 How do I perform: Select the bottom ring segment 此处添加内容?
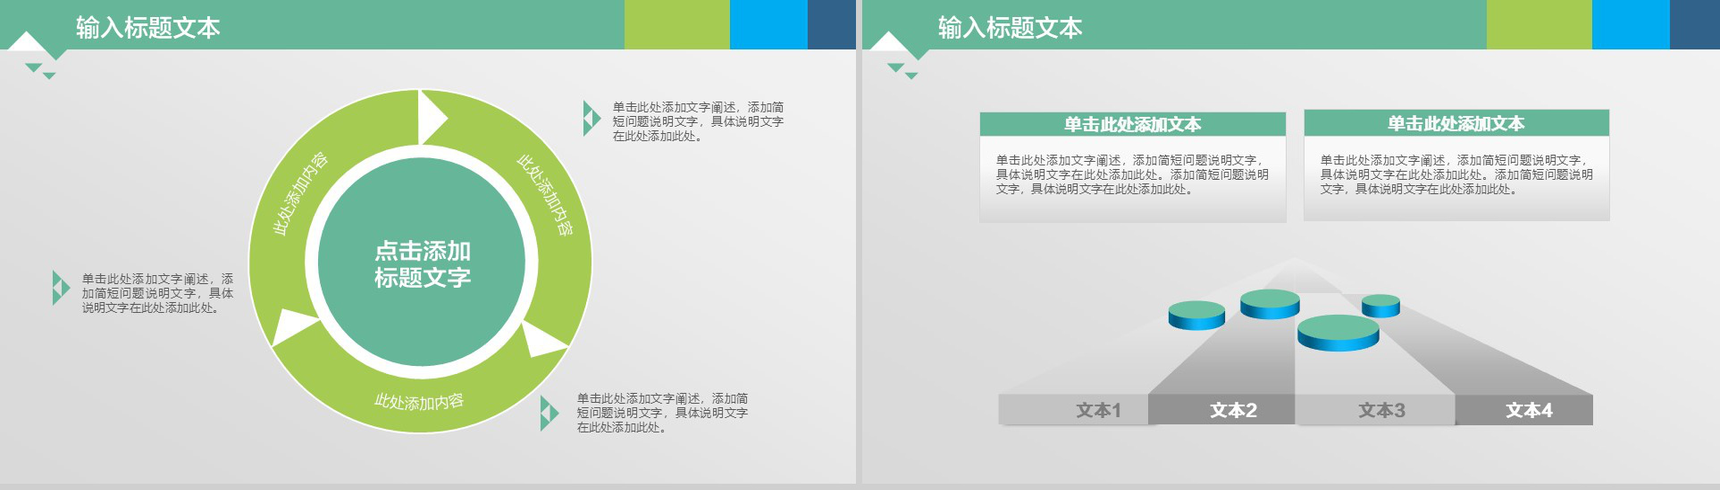[419, 401]
